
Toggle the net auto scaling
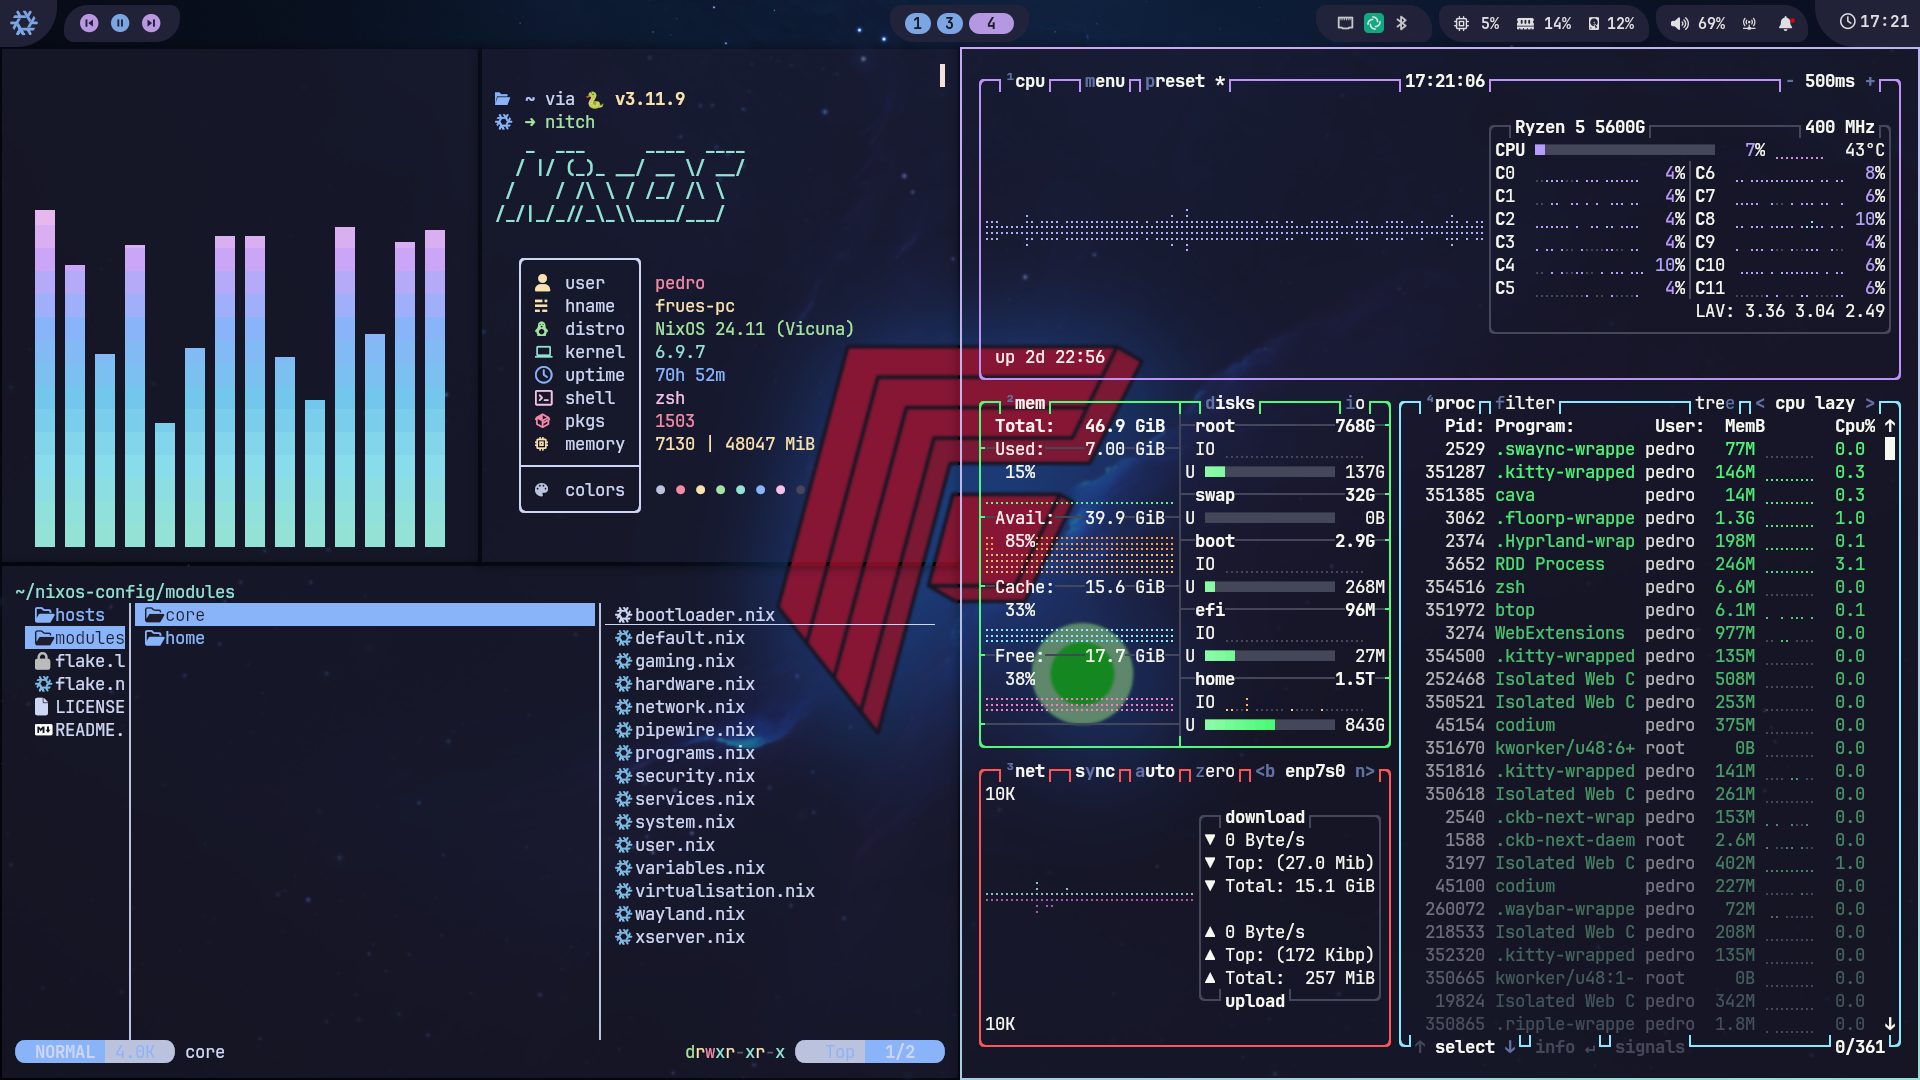[x=1155, y=771]
